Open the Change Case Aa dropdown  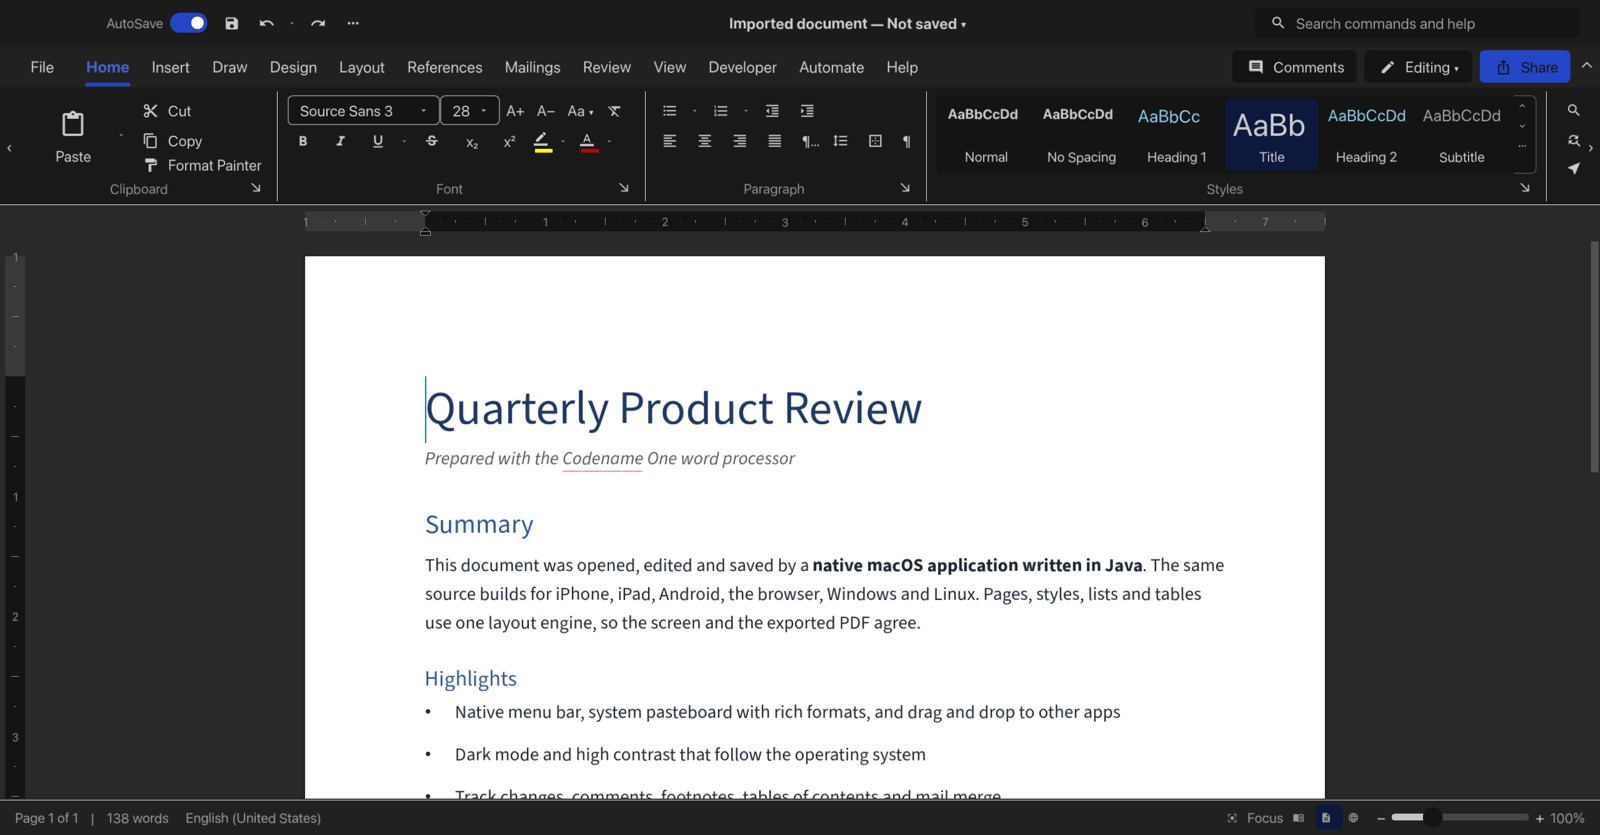580,111
